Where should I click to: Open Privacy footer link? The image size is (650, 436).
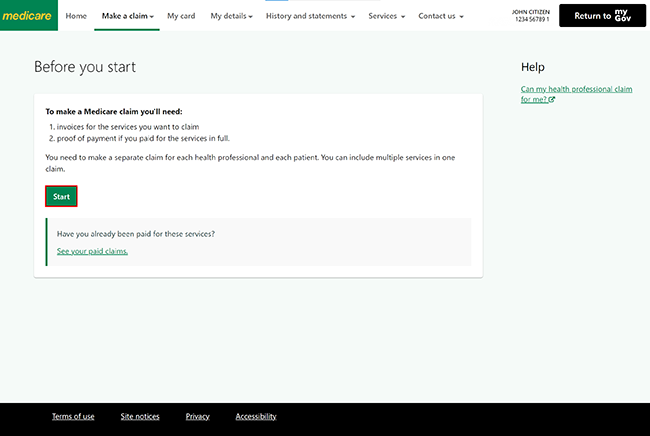[198, 417]
